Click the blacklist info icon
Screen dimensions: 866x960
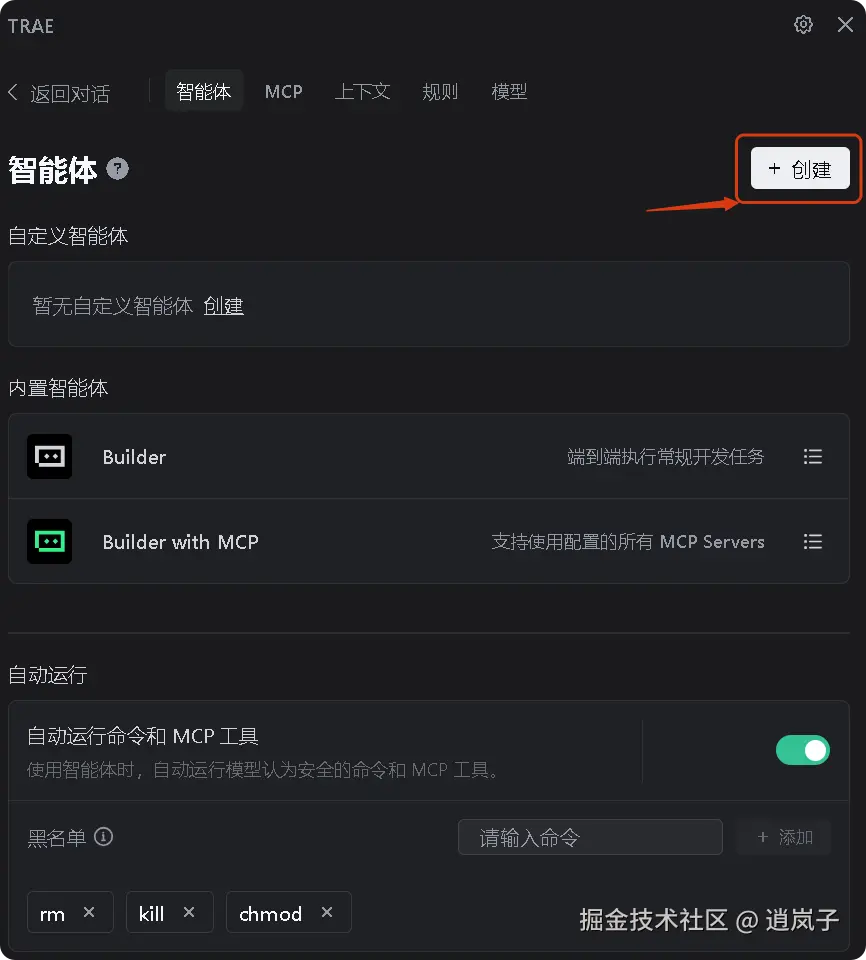coord(104,836)
